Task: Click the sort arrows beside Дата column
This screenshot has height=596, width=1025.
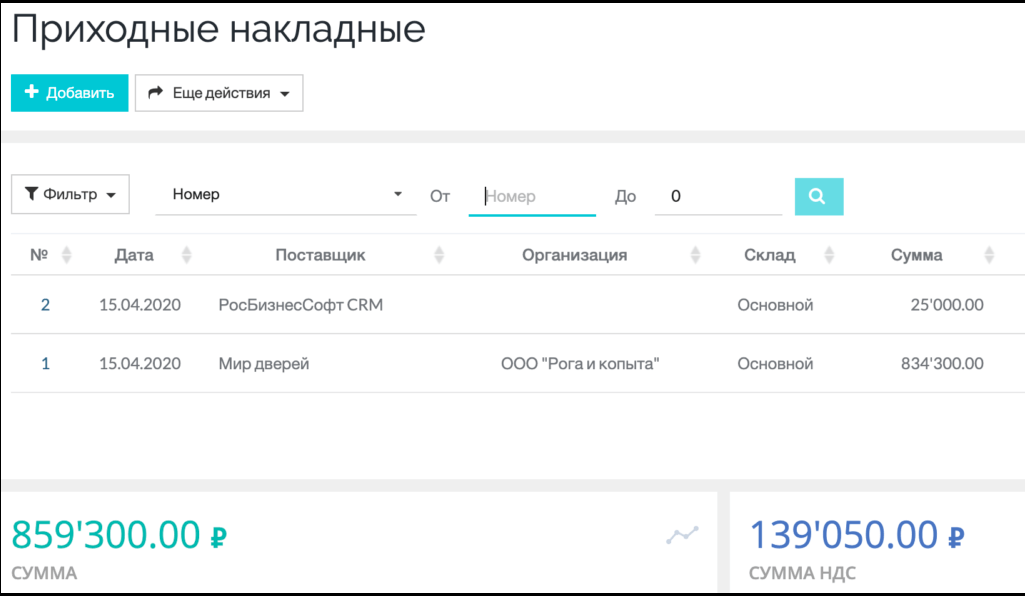Action: coord(186,255)
